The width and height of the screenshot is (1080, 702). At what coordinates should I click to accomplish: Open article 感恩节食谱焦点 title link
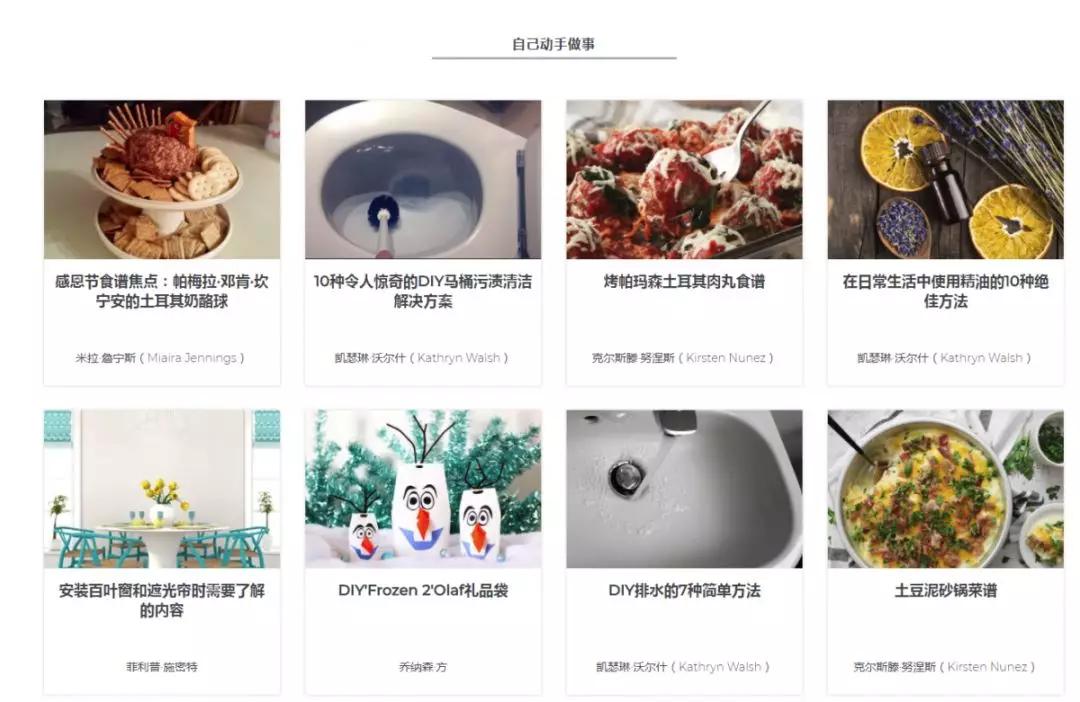162,291
